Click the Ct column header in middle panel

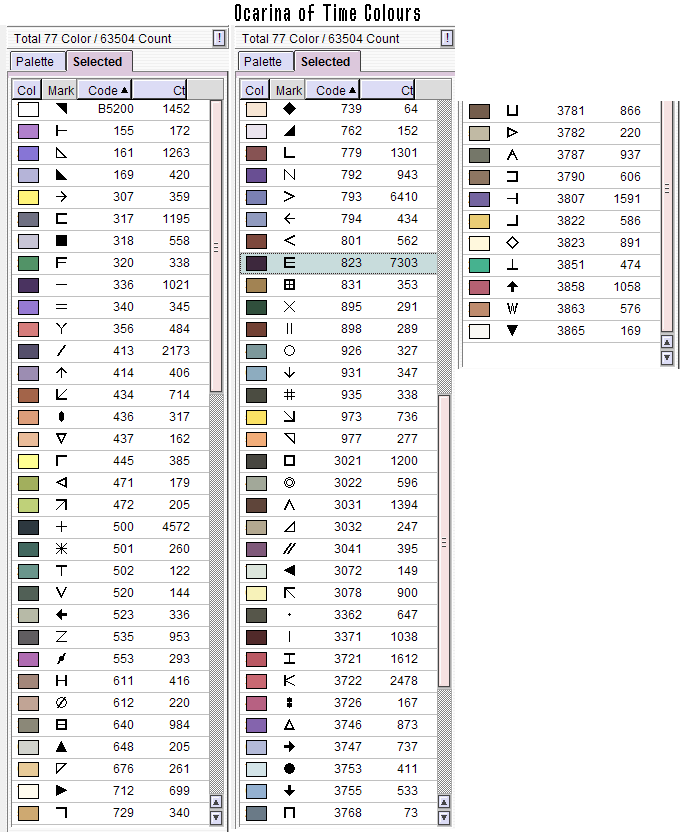pos(387,90)
